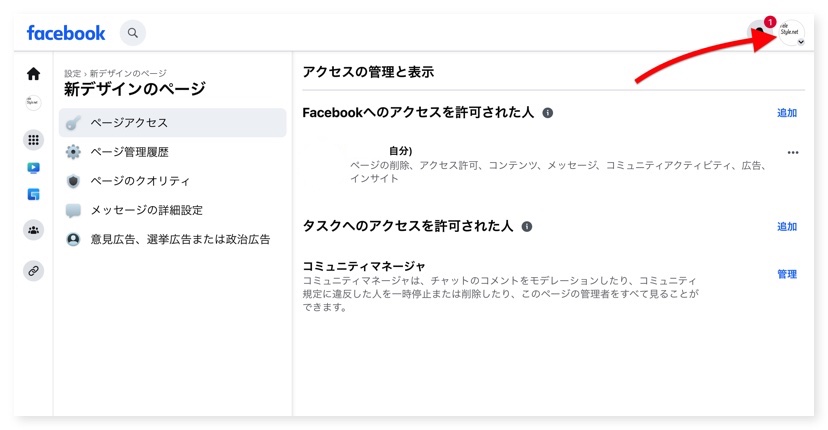Click 追加 for Facebook access section

[x=787, y=113]
